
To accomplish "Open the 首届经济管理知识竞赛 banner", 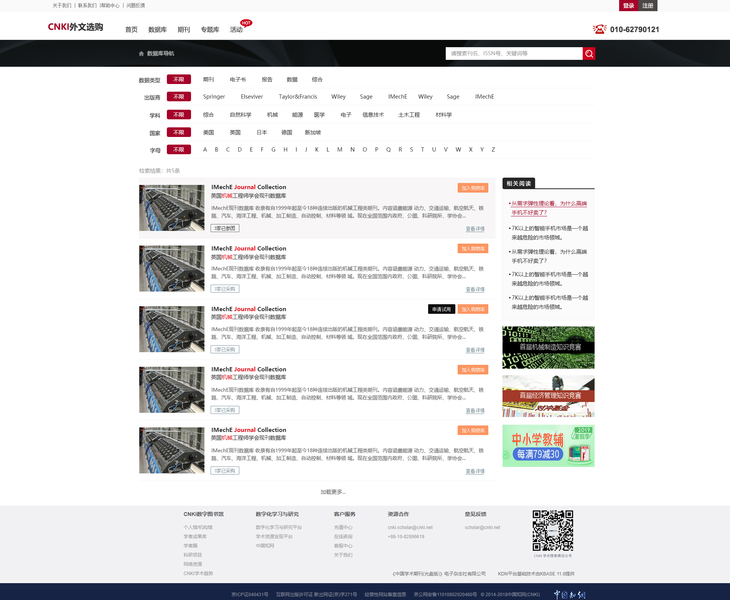I will [548, 396].
